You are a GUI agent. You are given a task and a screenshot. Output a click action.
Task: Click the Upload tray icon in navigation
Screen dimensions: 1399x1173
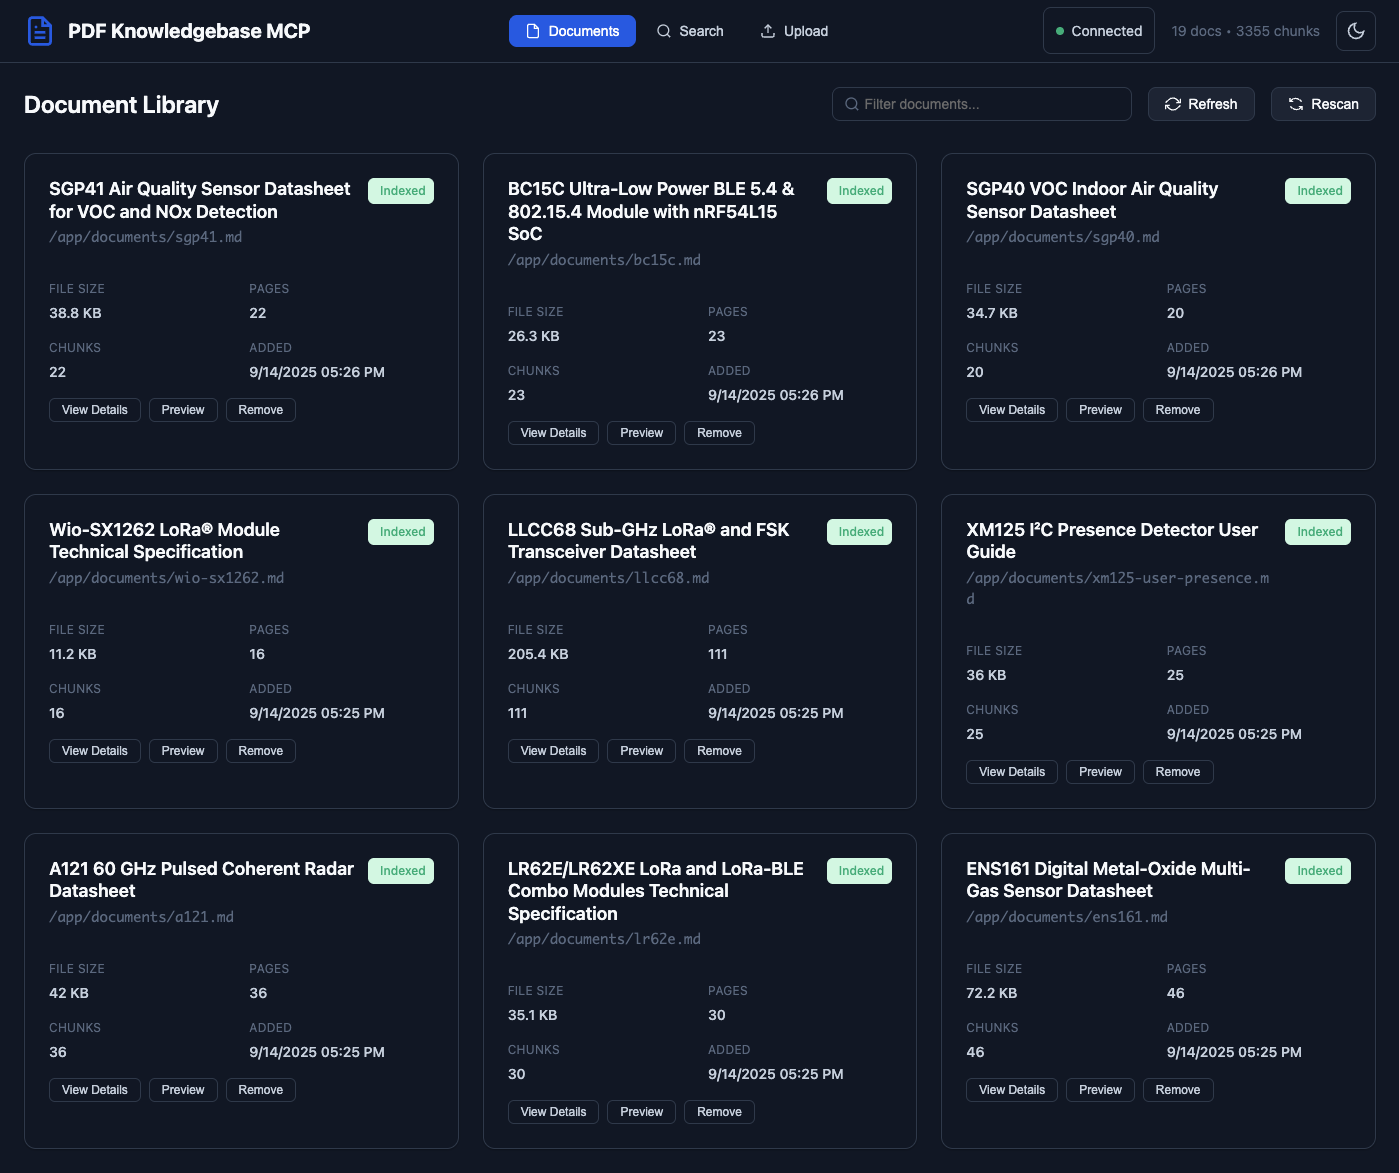coord(768,31)
